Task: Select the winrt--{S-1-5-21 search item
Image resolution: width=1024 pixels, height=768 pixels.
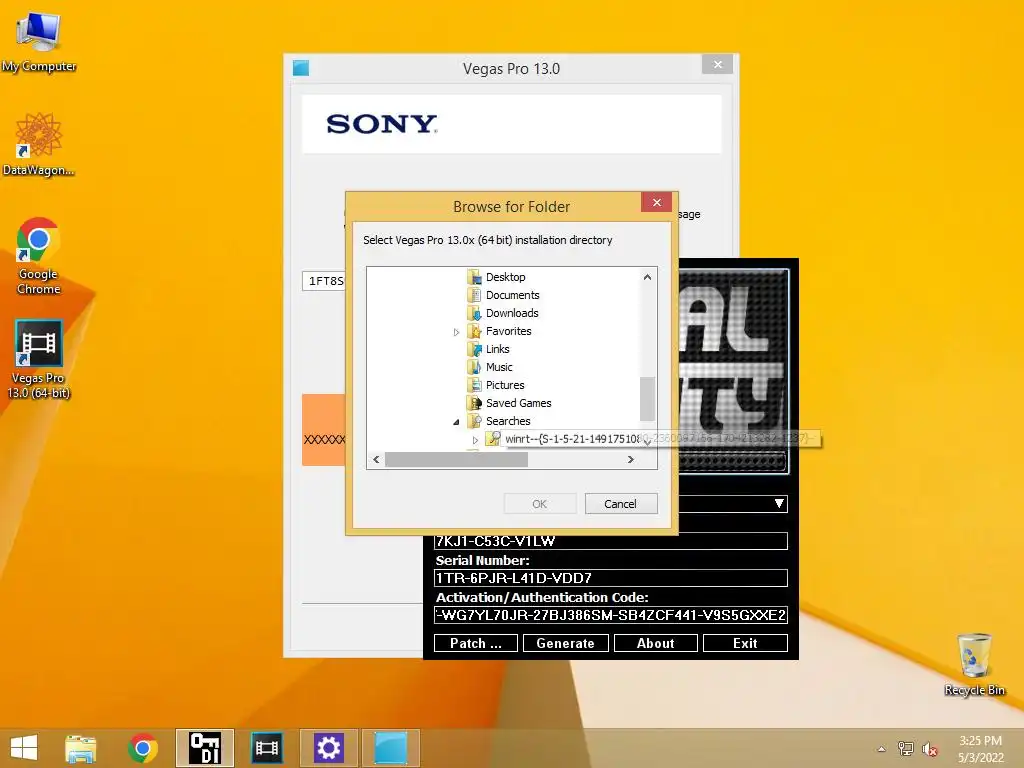Action: coord(572,439)
